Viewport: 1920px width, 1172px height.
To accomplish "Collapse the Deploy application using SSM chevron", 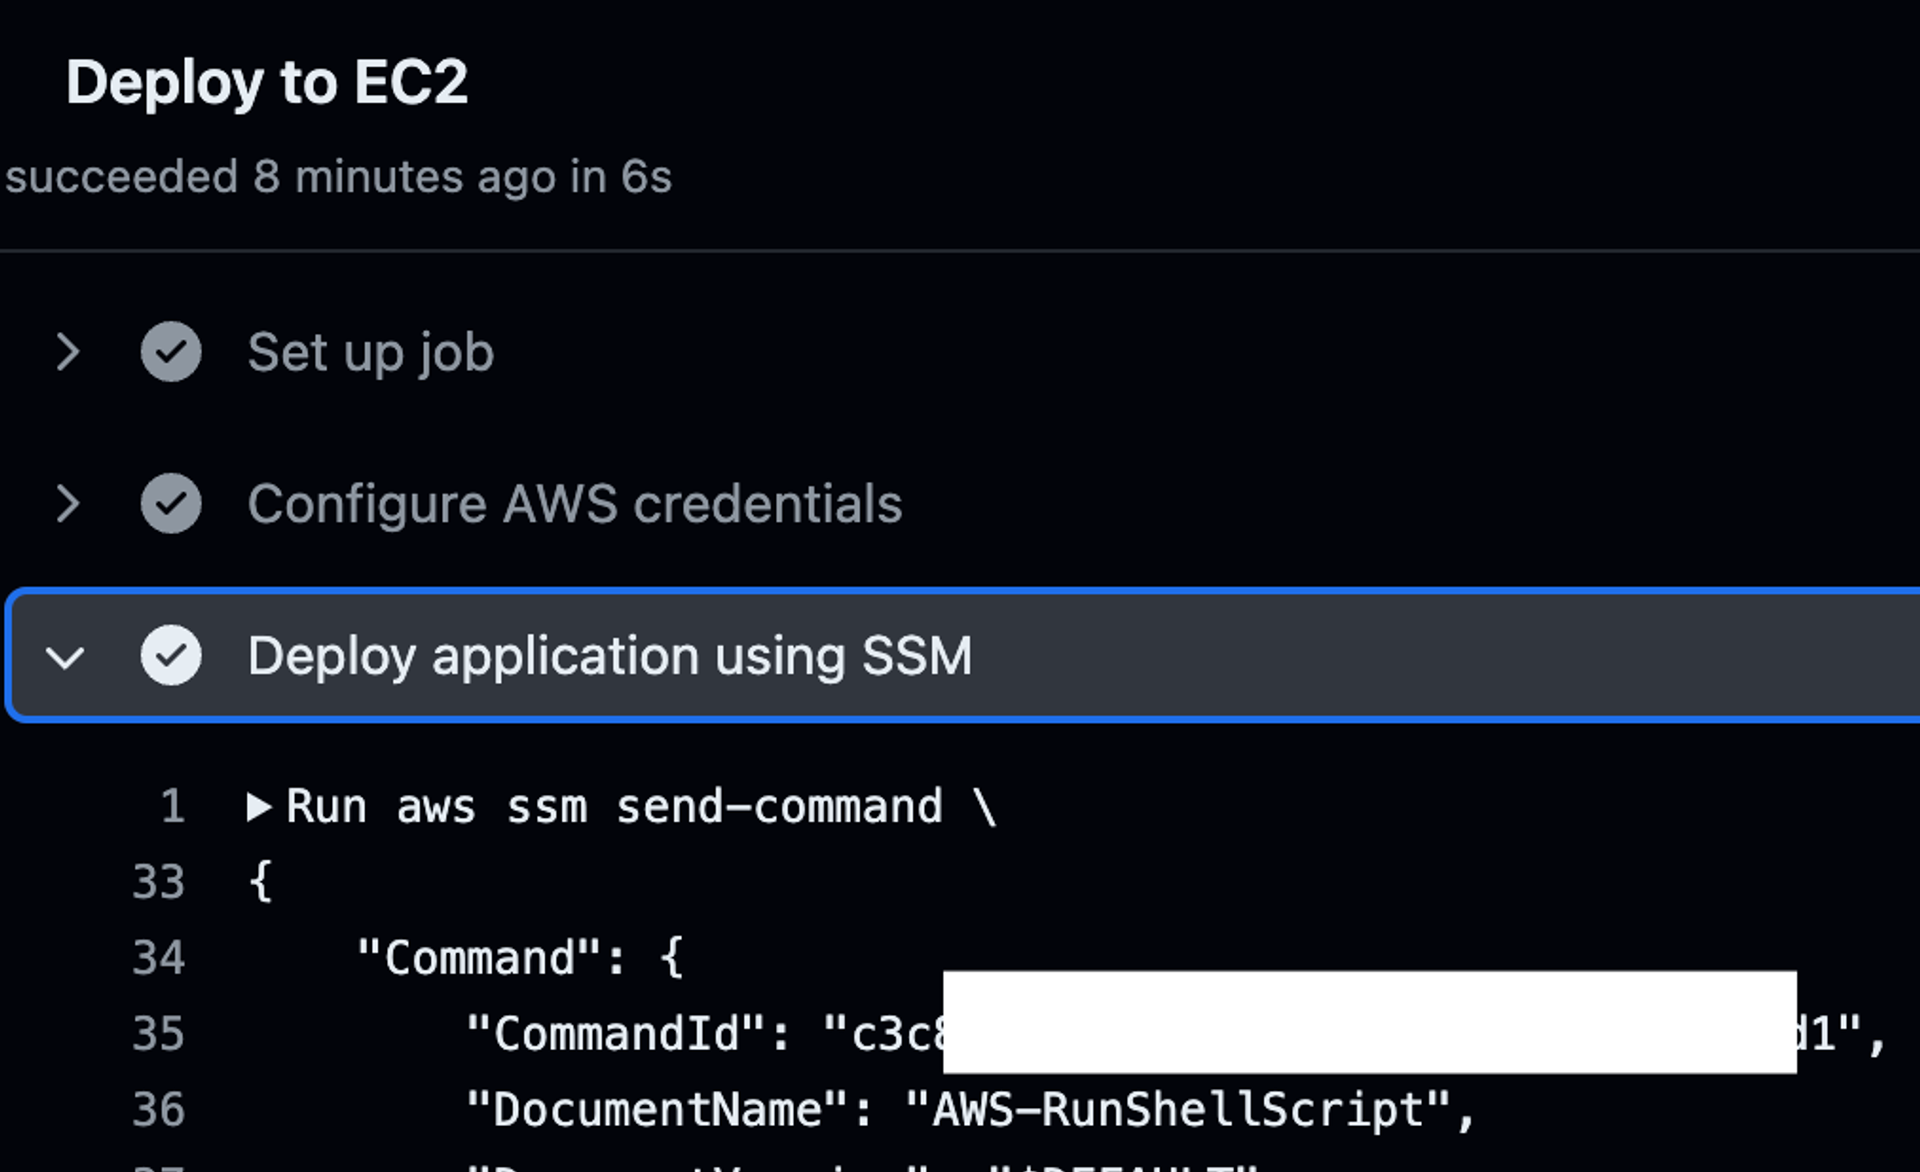I will 66,657.
